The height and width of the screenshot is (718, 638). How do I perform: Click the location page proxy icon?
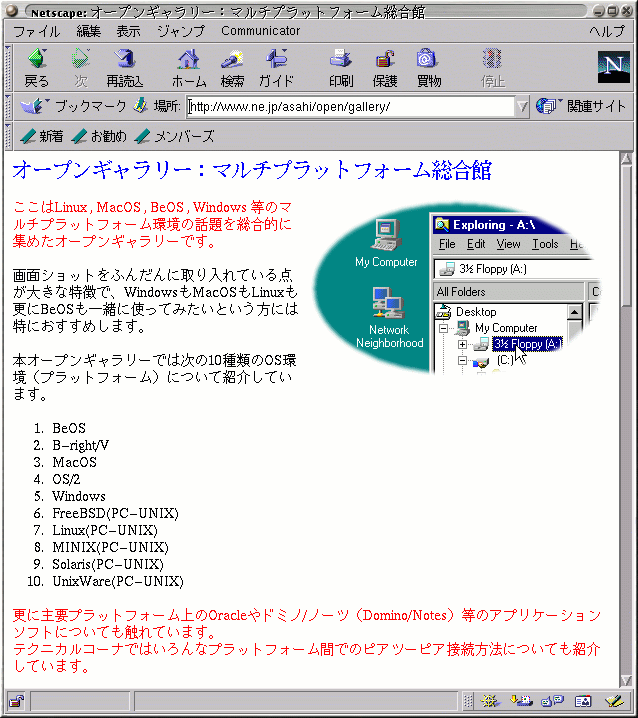click(x=140, y=106)
